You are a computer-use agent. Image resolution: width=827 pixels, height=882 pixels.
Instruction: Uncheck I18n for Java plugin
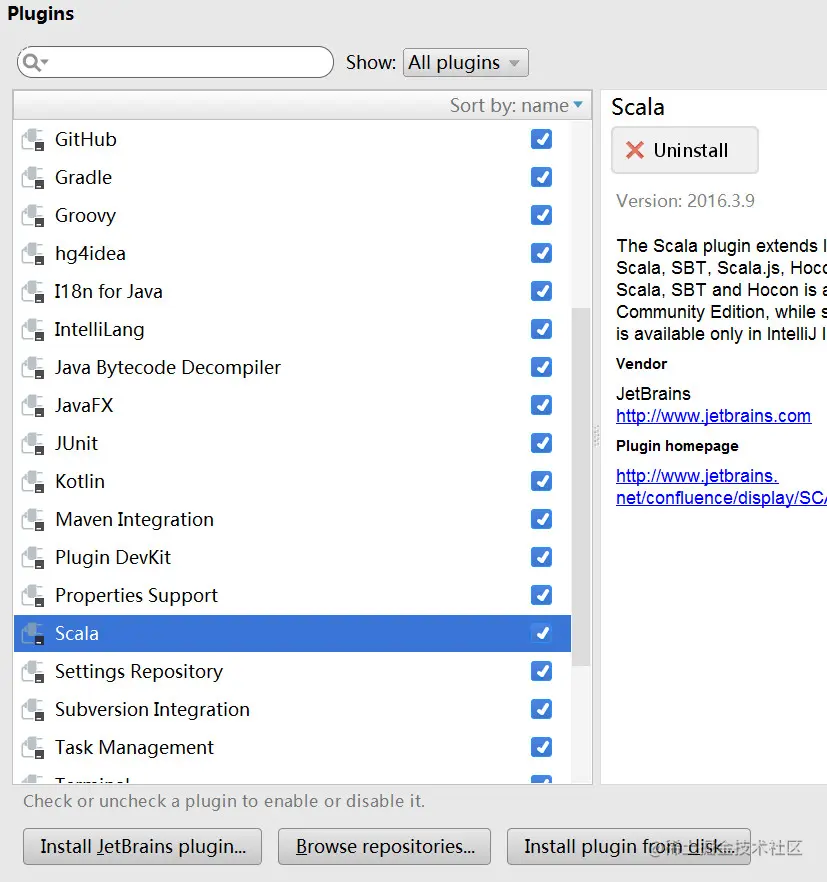541,291
